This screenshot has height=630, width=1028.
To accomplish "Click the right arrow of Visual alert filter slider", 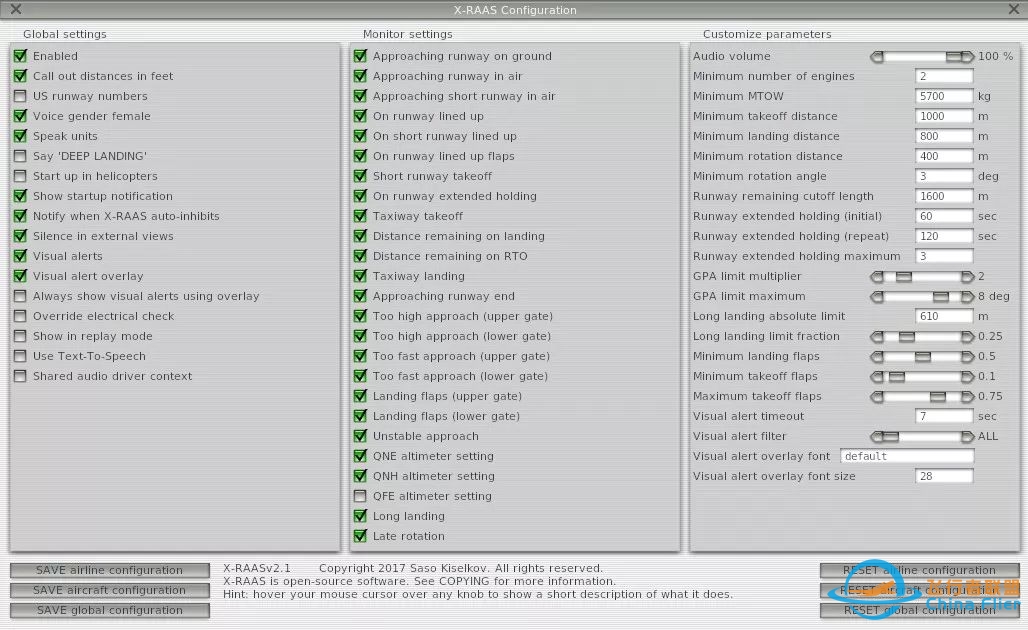I will (967, 437).
